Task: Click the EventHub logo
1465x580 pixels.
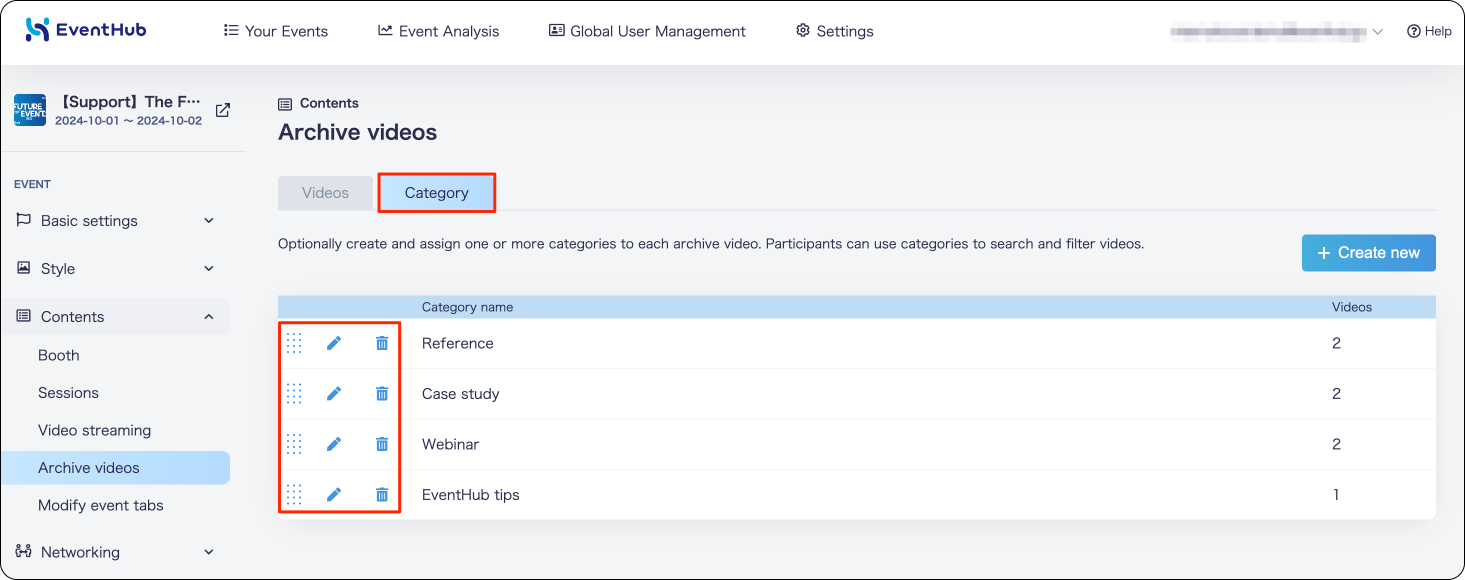Action: click(86, 30)
